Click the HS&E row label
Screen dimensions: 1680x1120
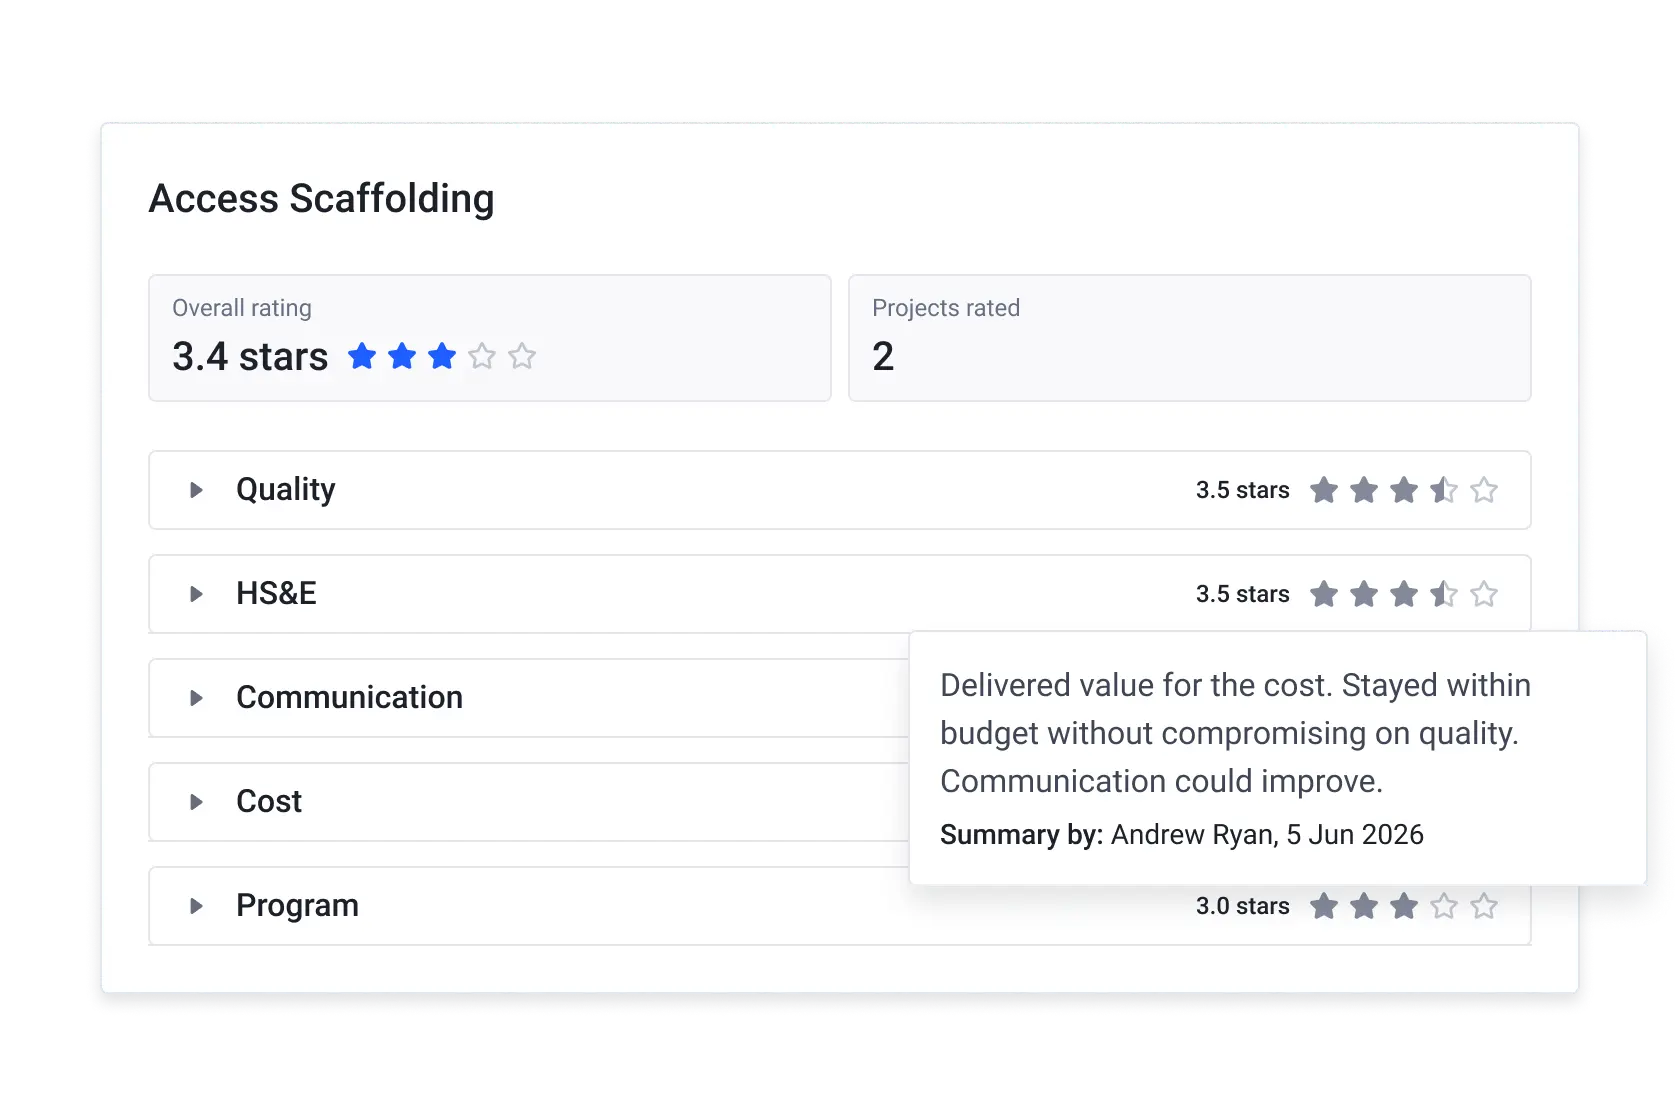coord(276,594)
